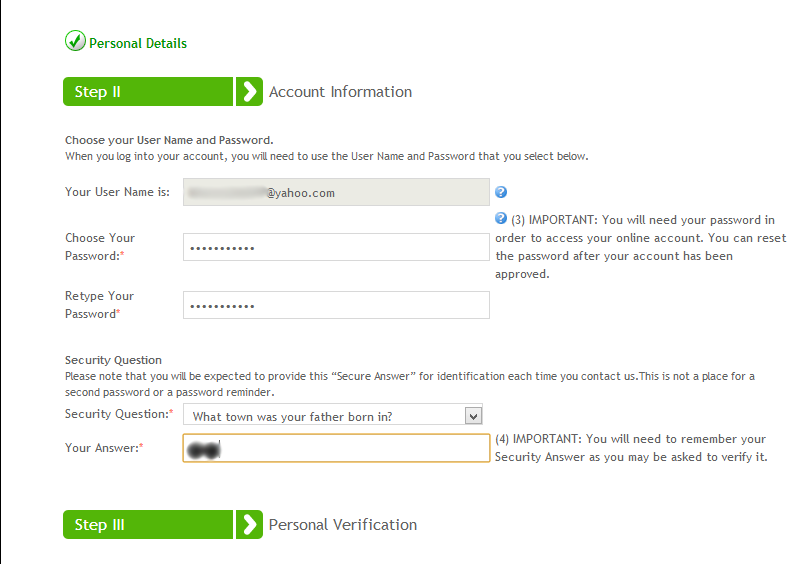Click the 'Your User Name is:' label
Screen dimensions: 793x564
(117, 192)
